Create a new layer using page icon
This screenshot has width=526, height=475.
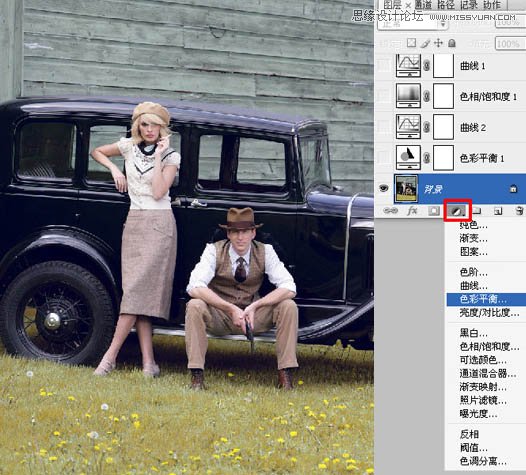coord(498,211)
